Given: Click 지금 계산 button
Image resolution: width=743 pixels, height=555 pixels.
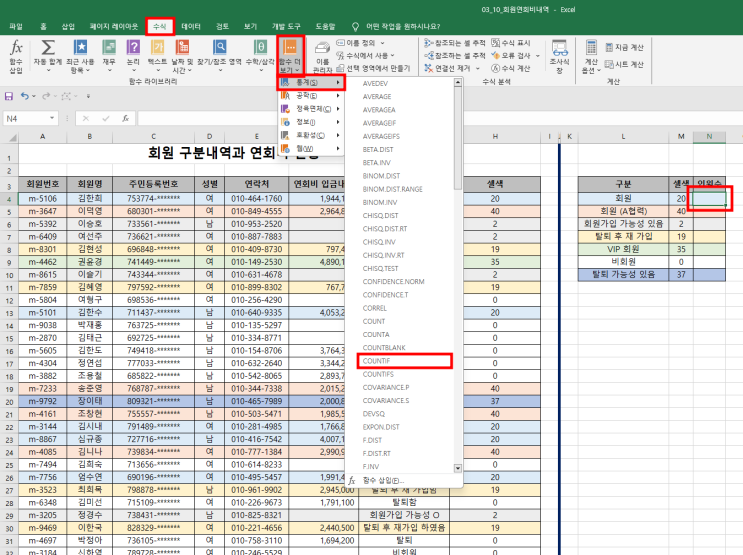Looking at the screenshot, I should pyautogui.click(x=624, y=47).
